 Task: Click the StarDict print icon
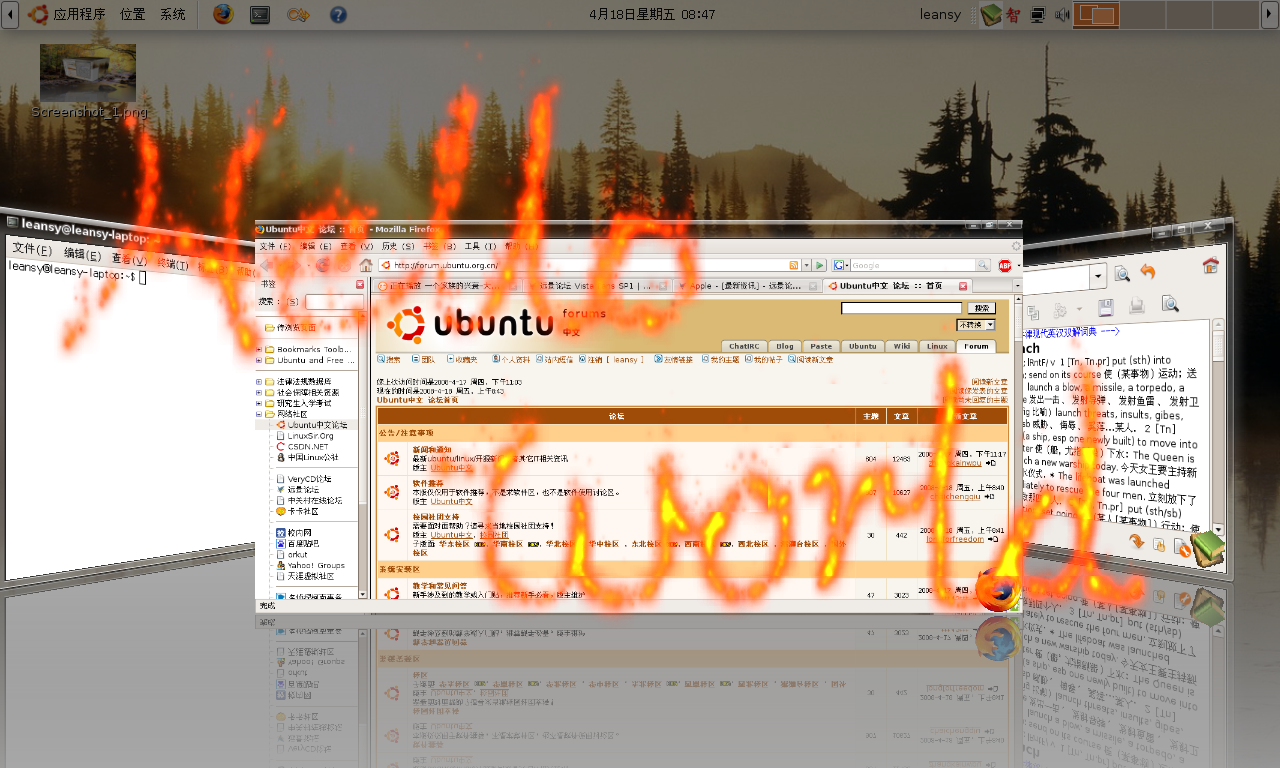click(1137, 305)
